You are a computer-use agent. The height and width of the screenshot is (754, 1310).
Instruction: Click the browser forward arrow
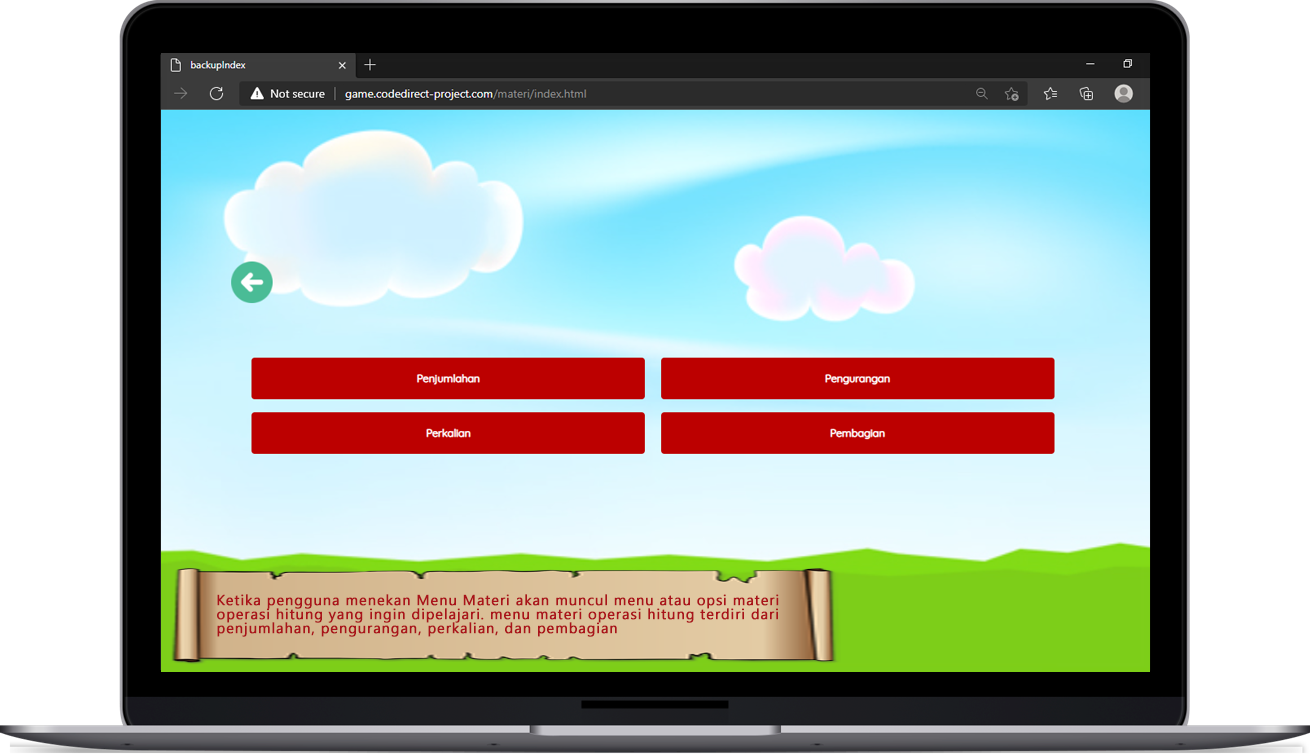pyautogui.click(x=181, y=94)
